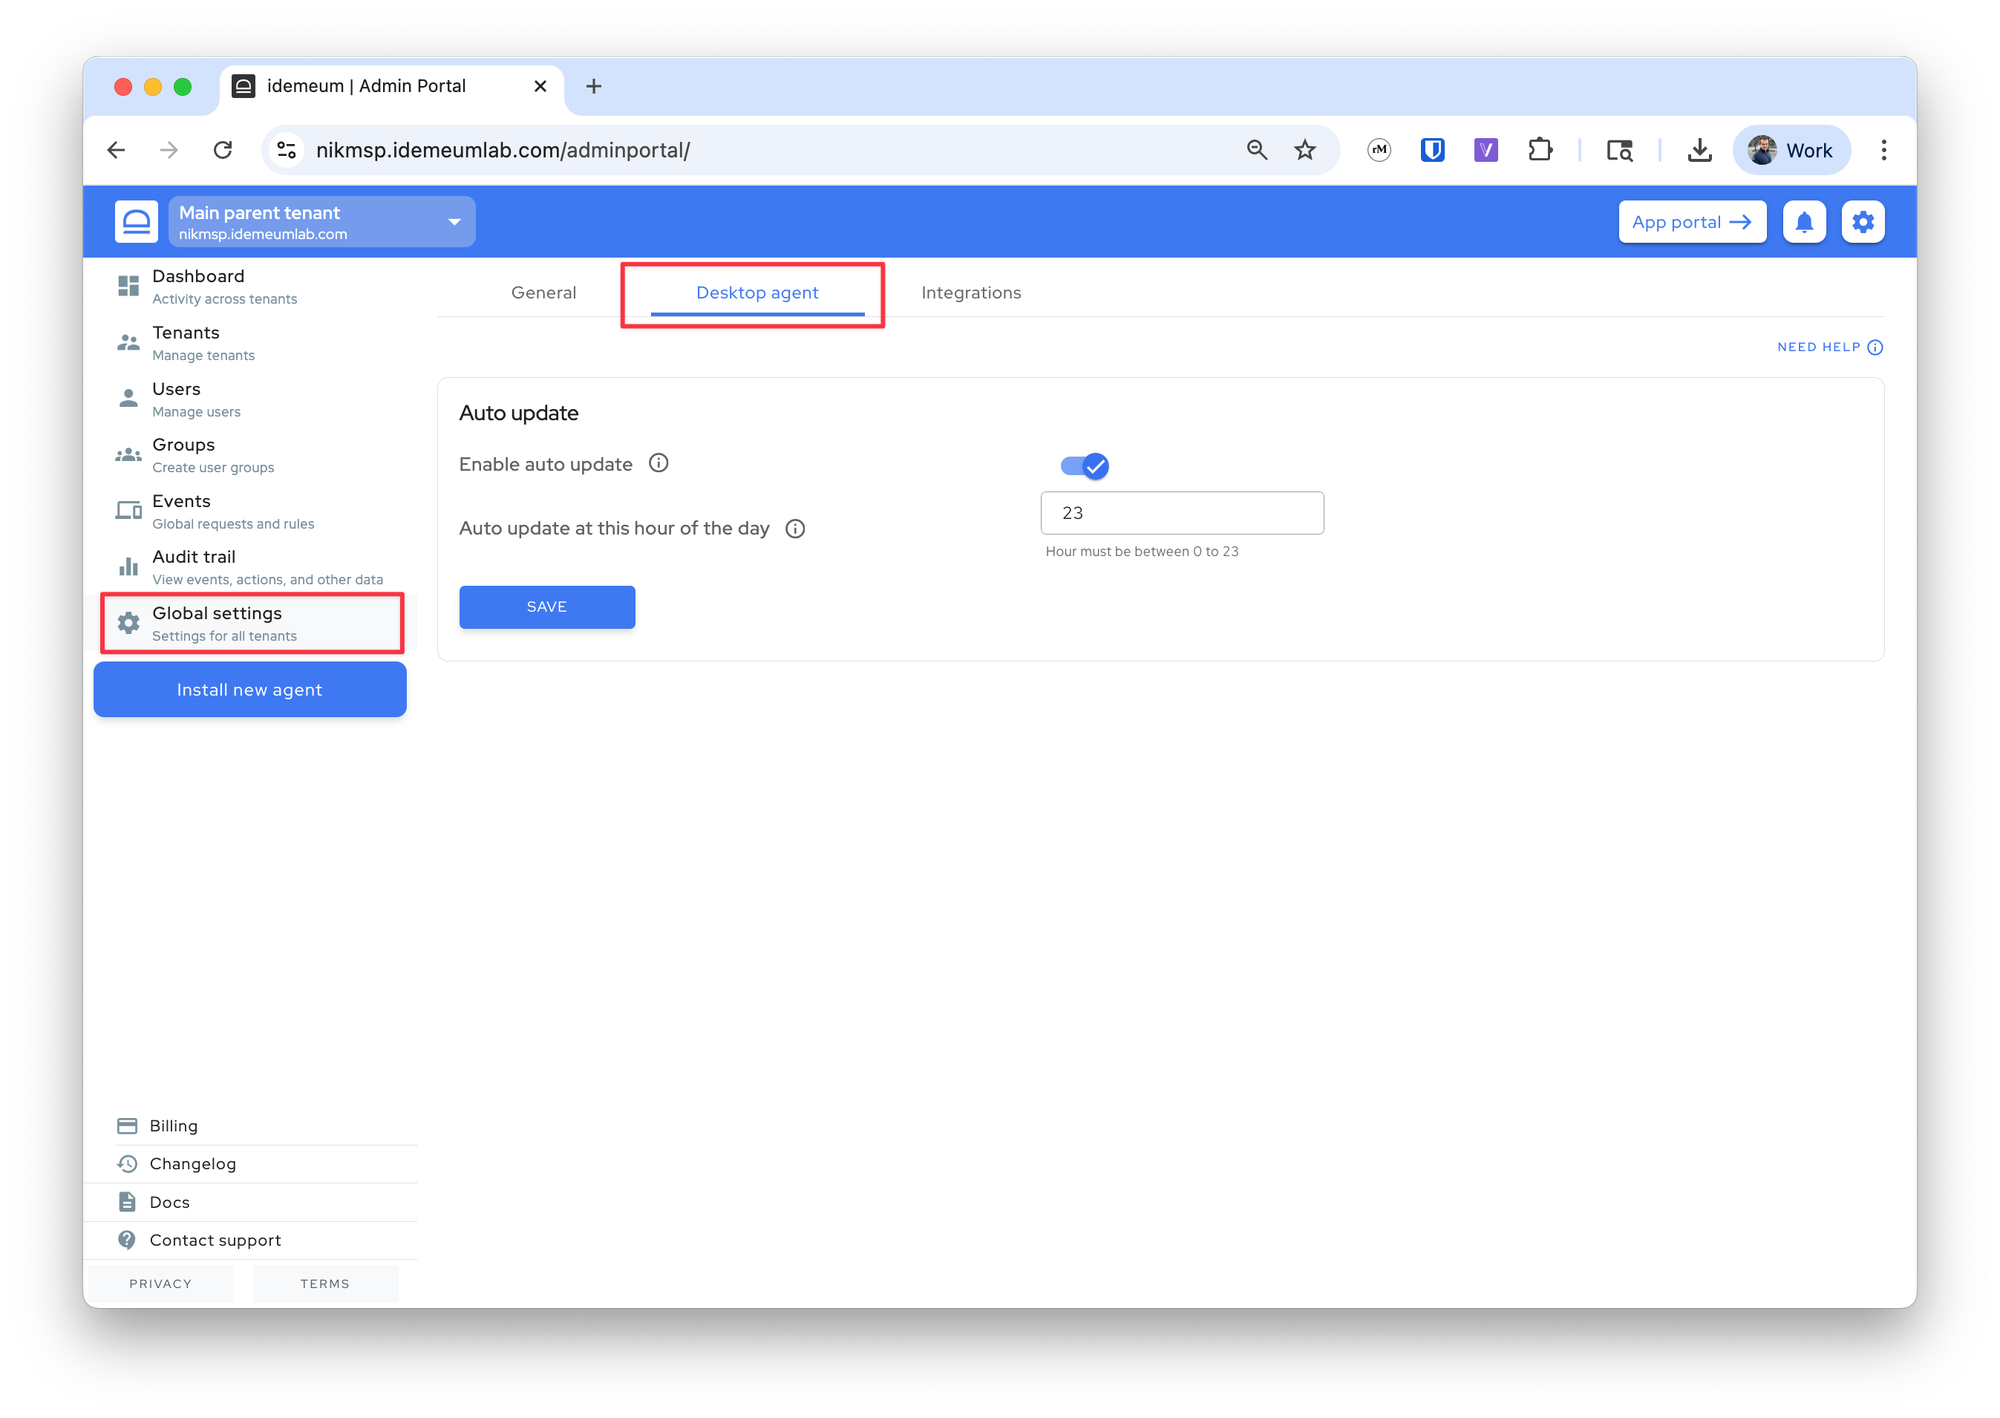2000x1418 pixels.
Task: Select the idemeum Admin Portal browser tab
Action: point(390,86)
